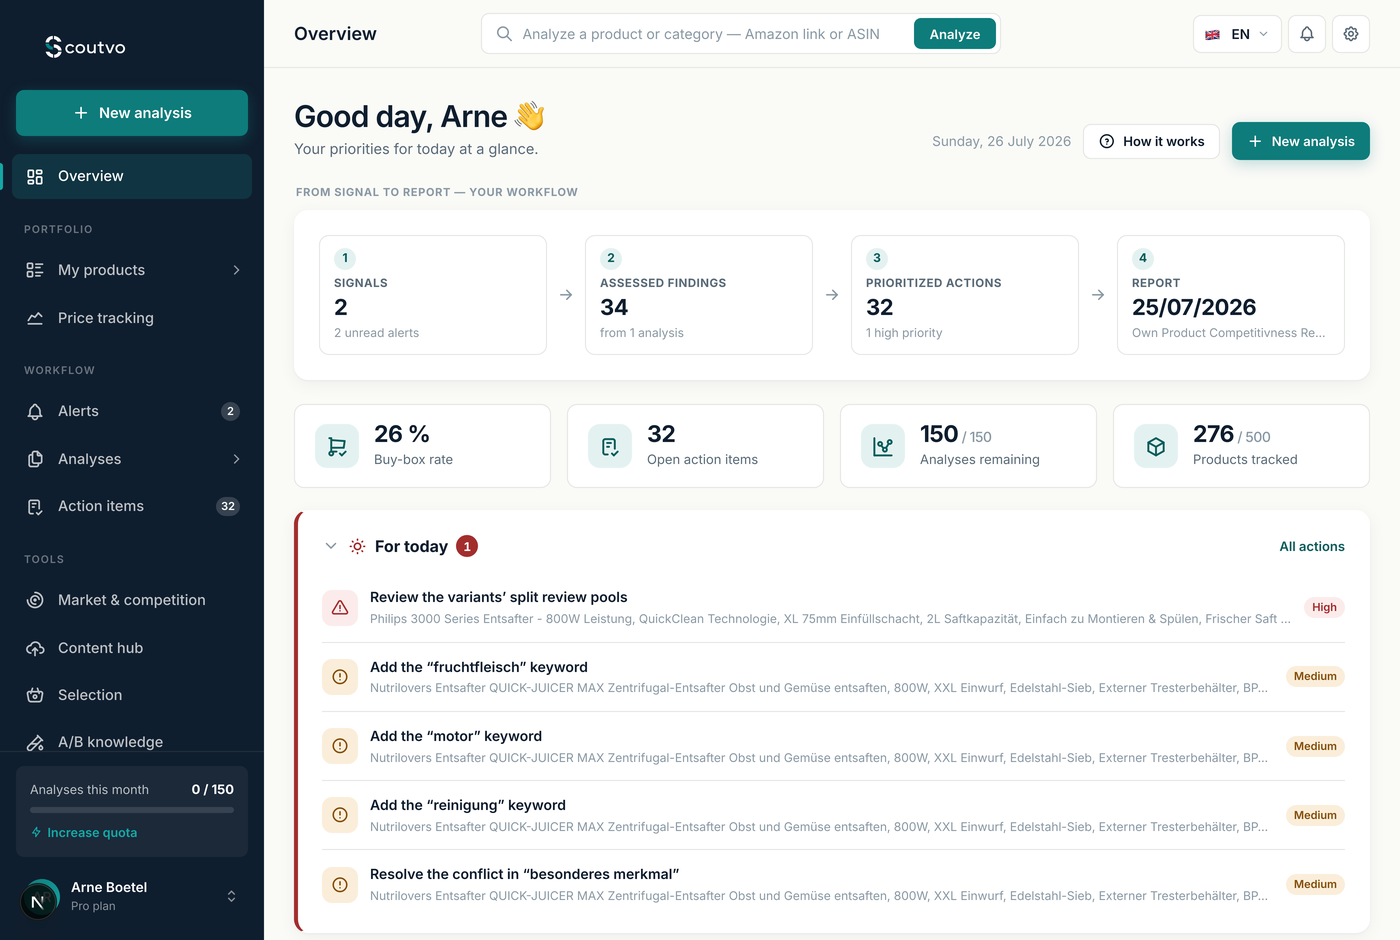The image size is (1400, 940).
Task: Click the search magnifier icon
Action: (504, 34)
